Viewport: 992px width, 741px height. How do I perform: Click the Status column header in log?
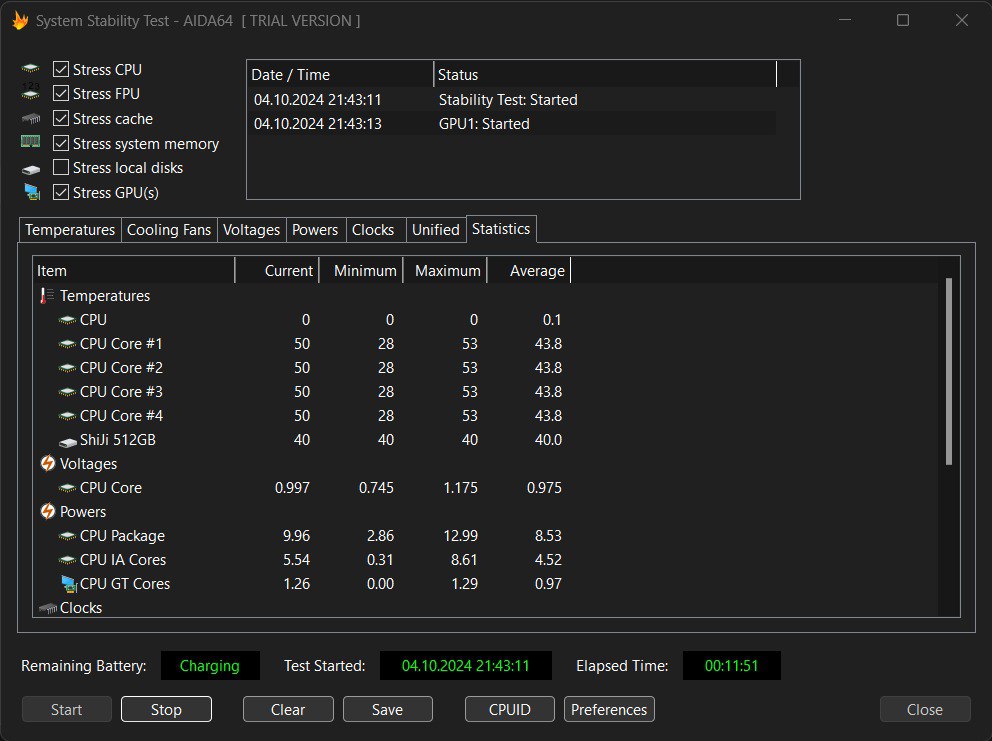605,75
